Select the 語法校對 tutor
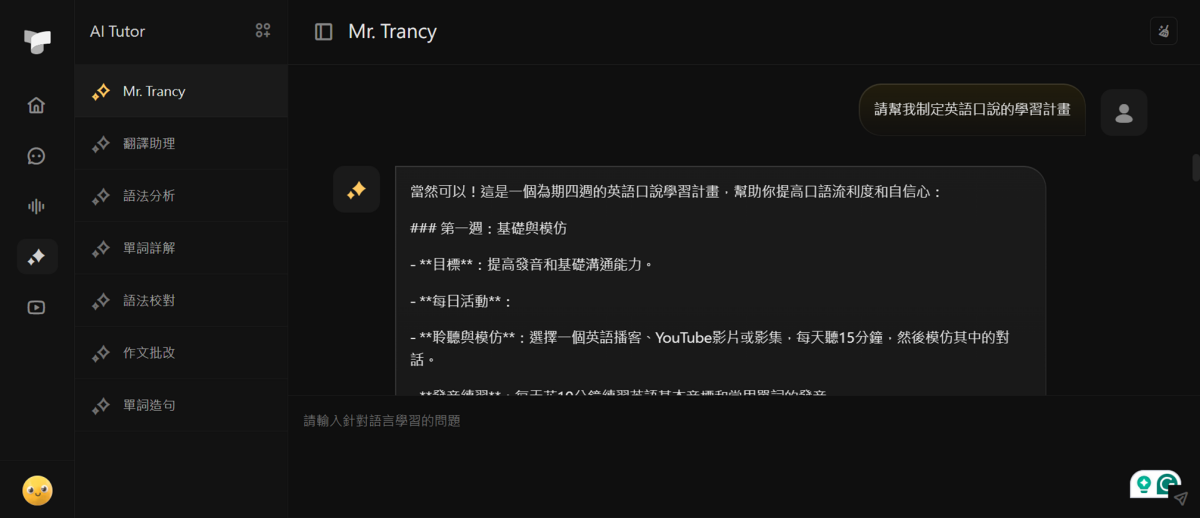Screen dimensions: 1200x518 (x=181, y=300)
